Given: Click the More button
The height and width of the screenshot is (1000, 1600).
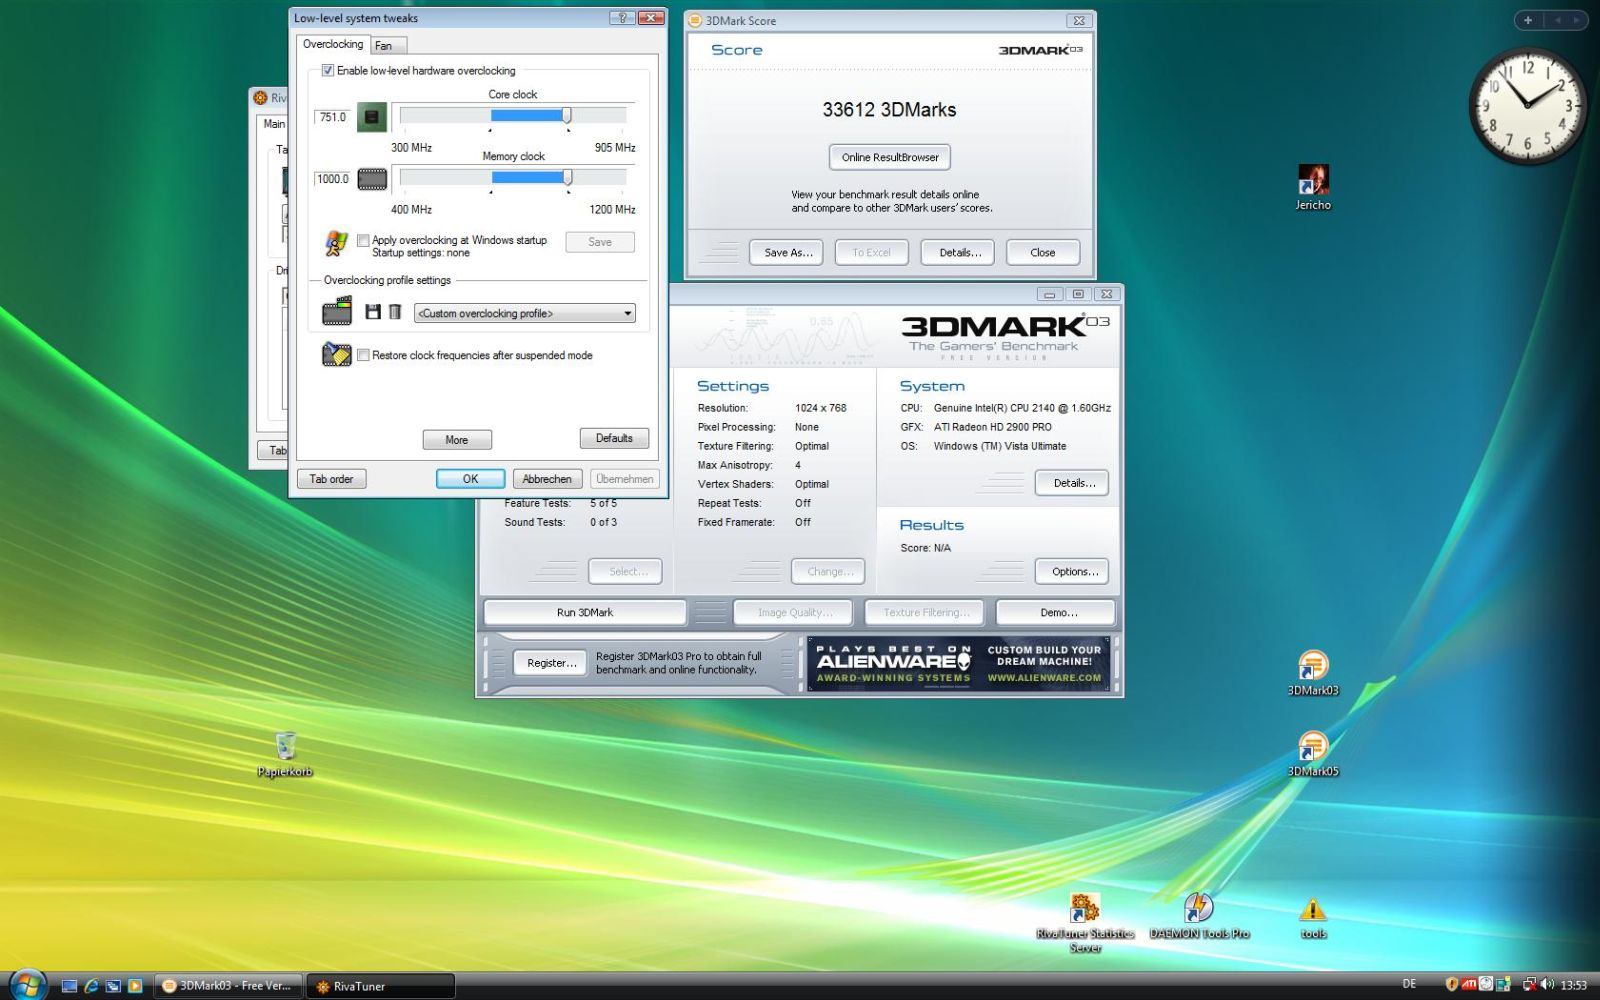Looking at the screenshot, I should [x=457, y=440].
